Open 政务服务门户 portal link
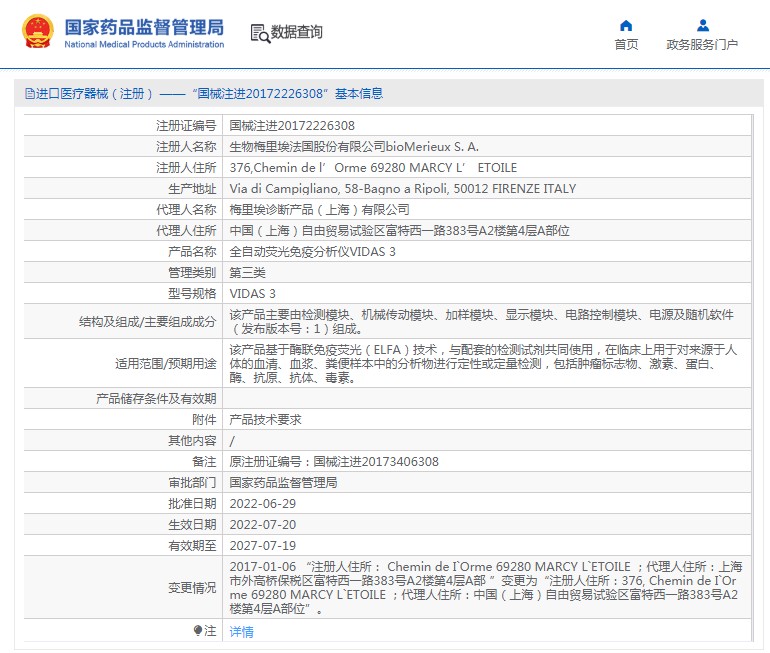This screenshot has width=770, height=653. click(x=702, y=45)
